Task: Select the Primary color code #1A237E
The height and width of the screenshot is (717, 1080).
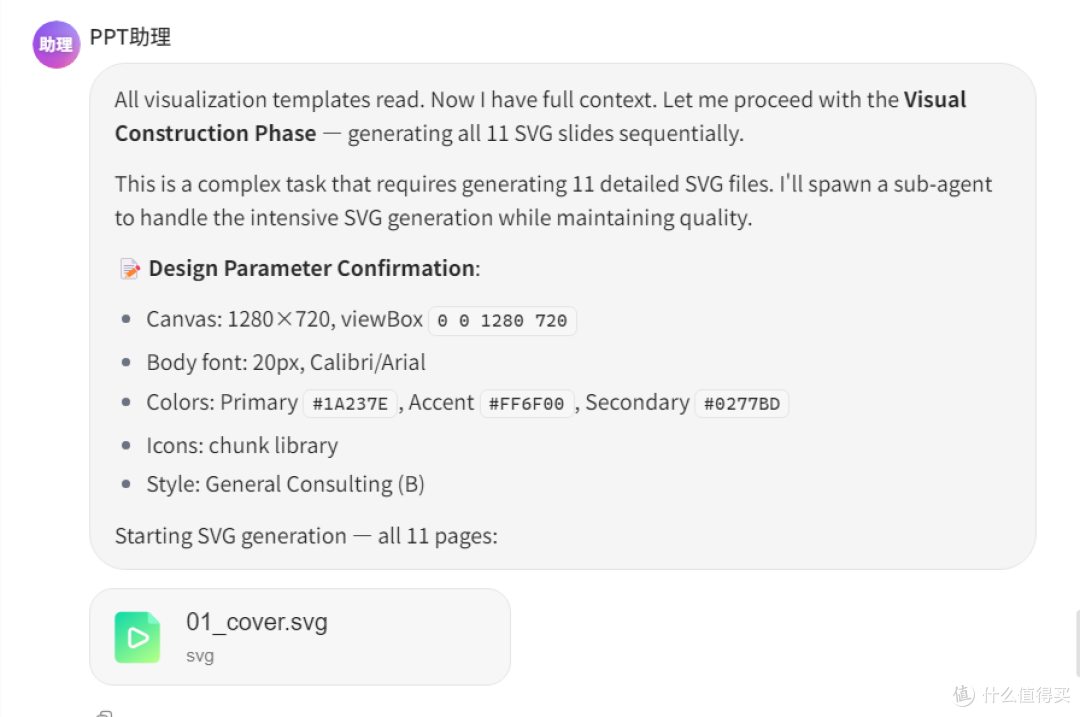Action: click(x=351, y=404)
